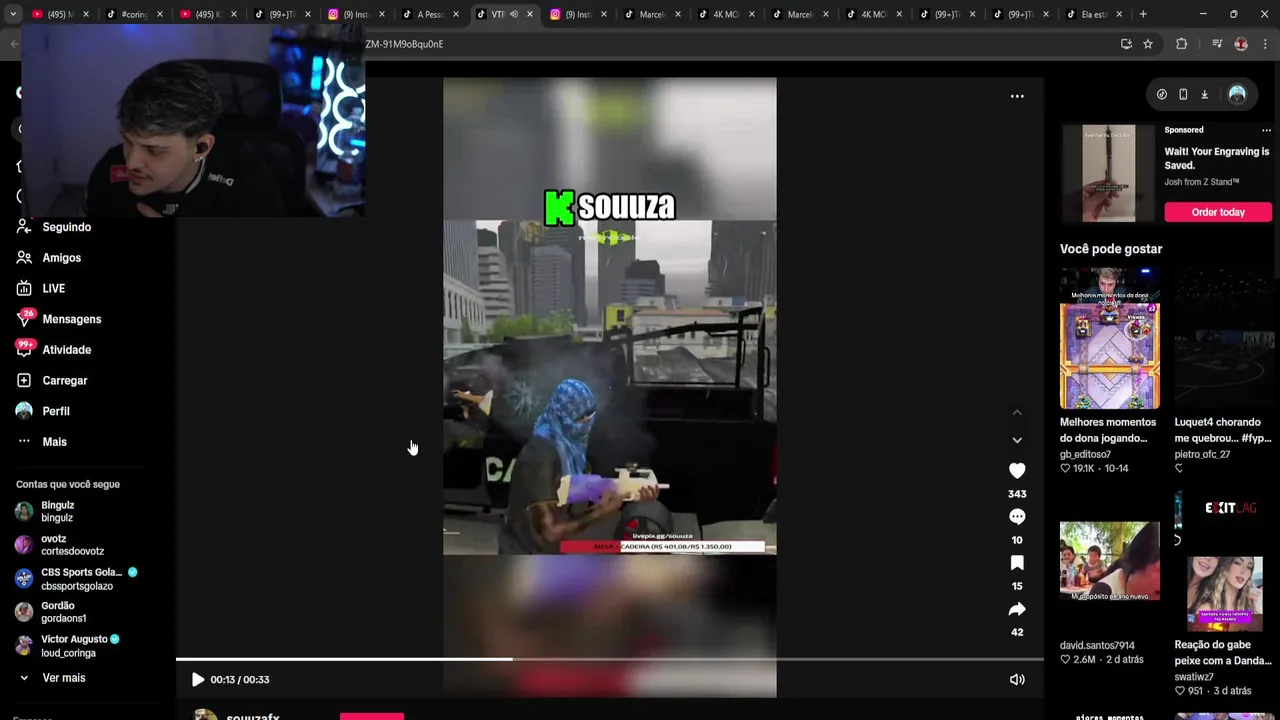Open souuzafx author name below video
1280x720 pixels.
click(x=253, y=716)
